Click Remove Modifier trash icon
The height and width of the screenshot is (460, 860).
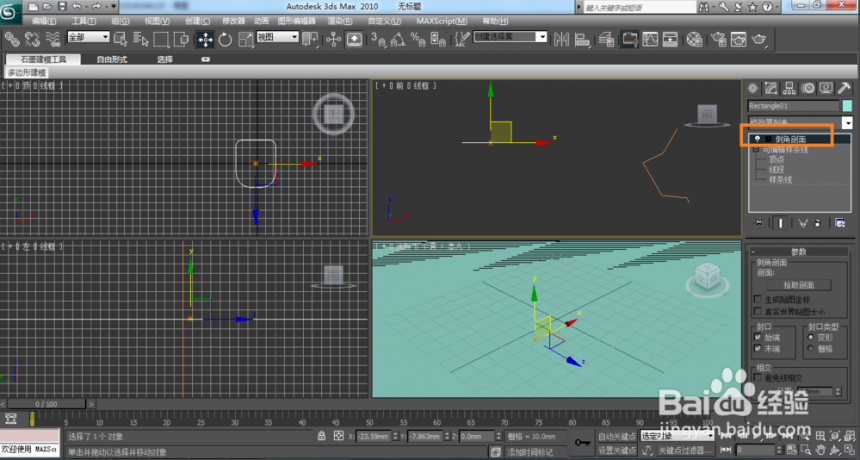[818, 223]
